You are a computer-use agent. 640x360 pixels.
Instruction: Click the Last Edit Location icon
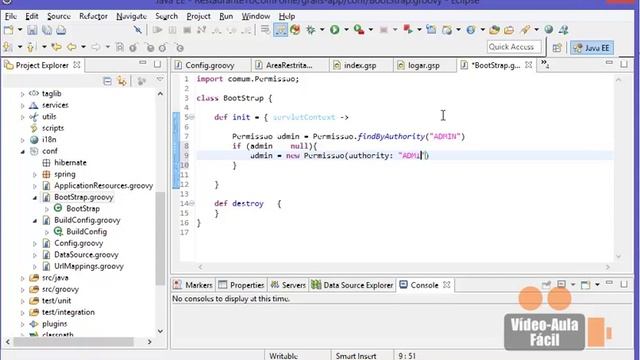tap(56, 48)
